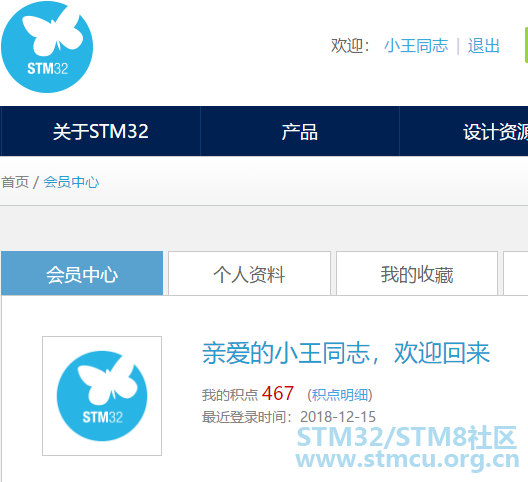Go to 首页 in breadcrumb
528x482 pixels.
pos(15,182)
